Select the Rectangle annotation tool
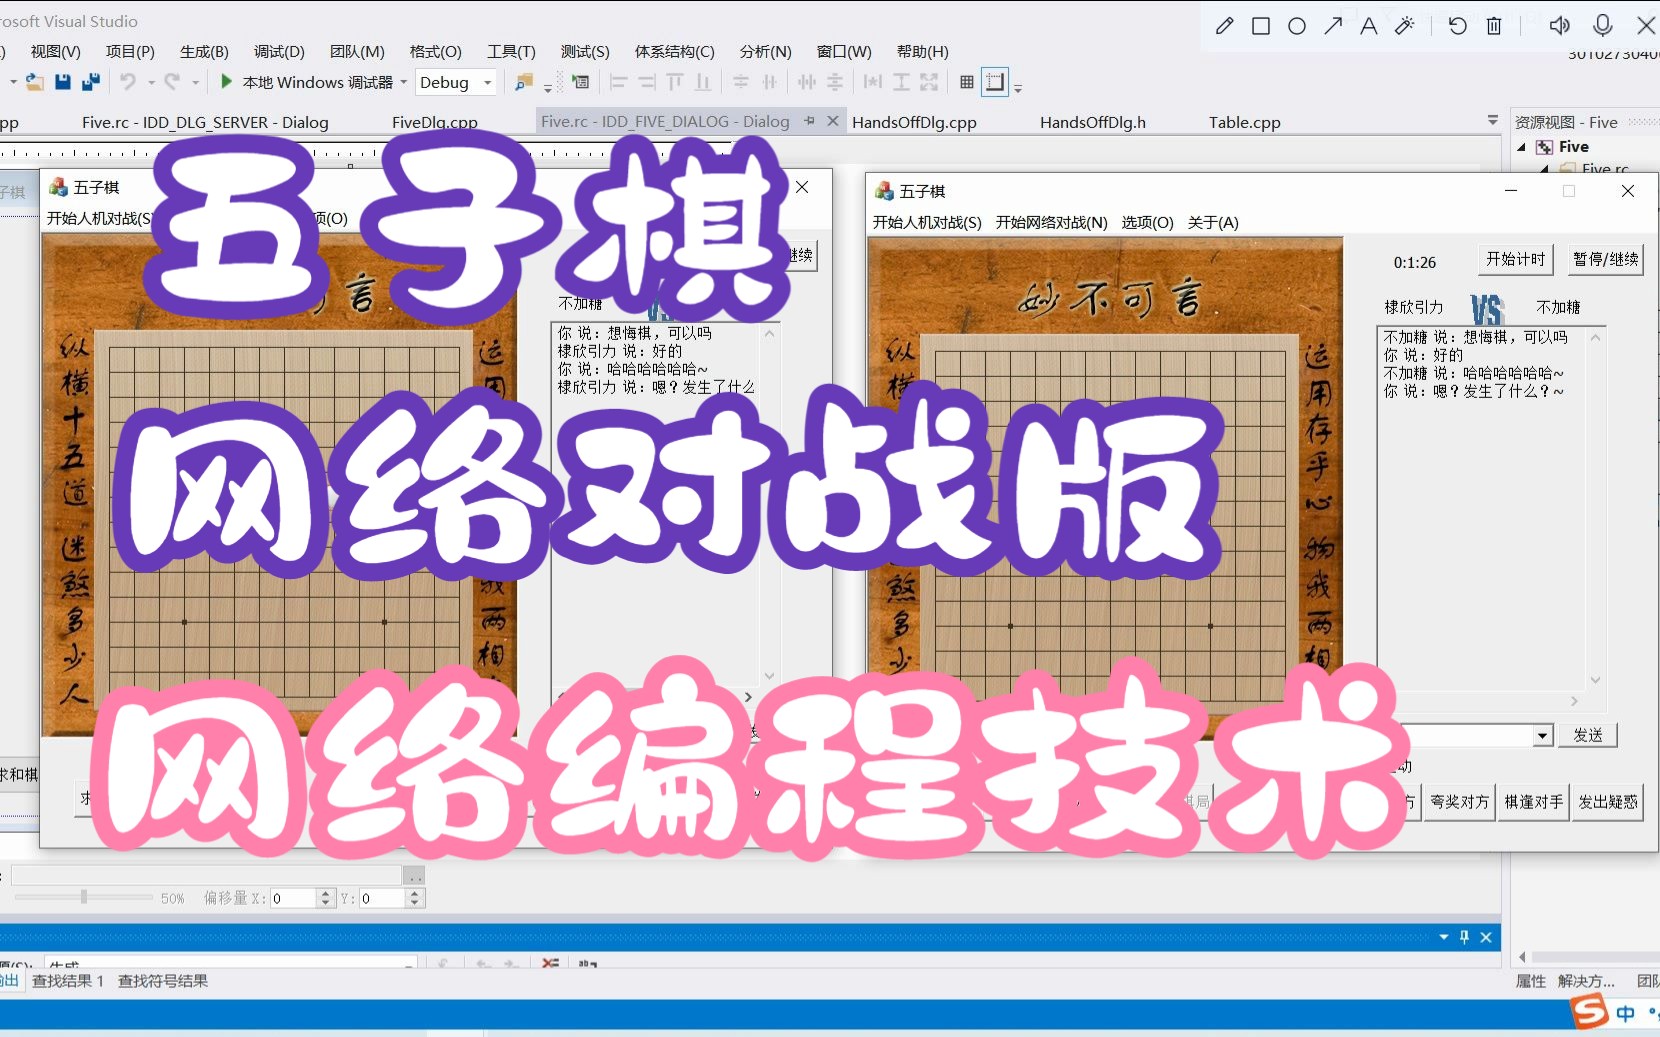 coord(1260,25)
